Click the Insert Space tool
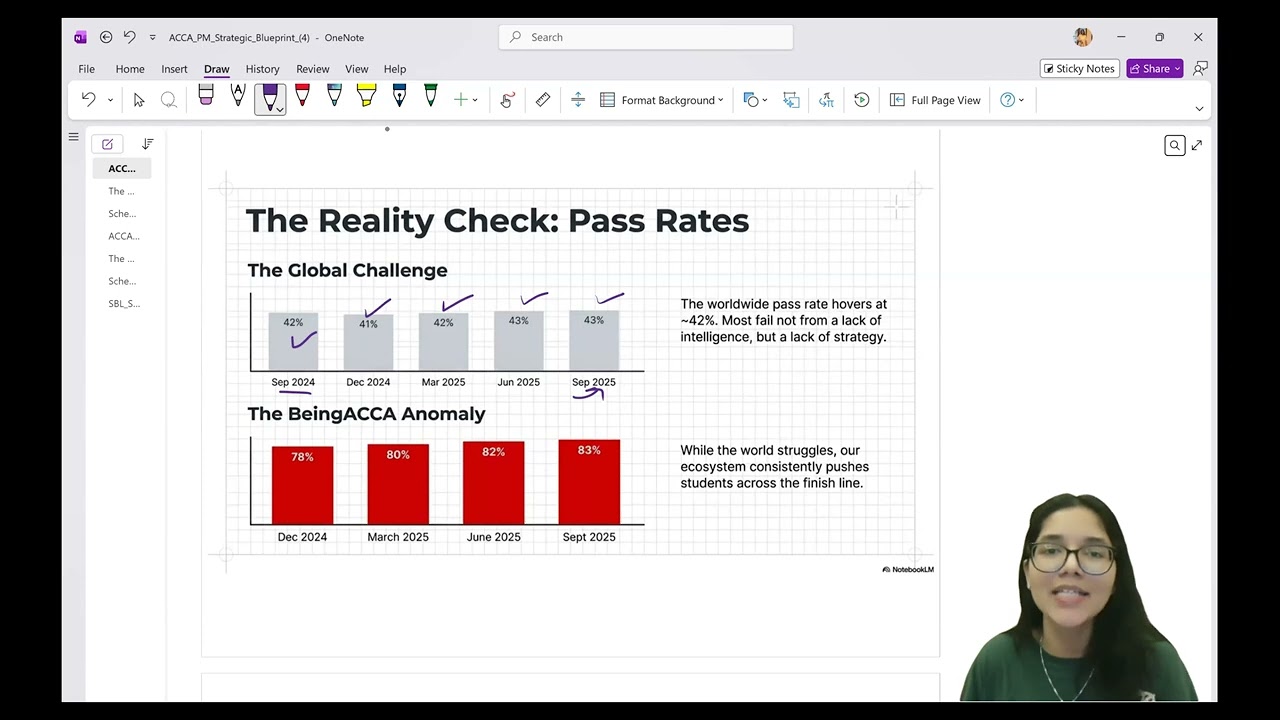The image size is (1280, 720). pos(578,100)
